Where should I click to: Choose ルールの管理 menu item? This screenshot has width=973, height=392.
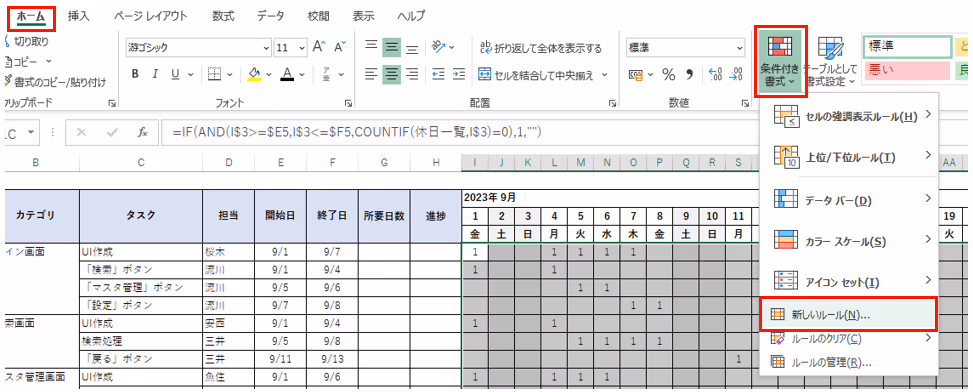[850, 363]
